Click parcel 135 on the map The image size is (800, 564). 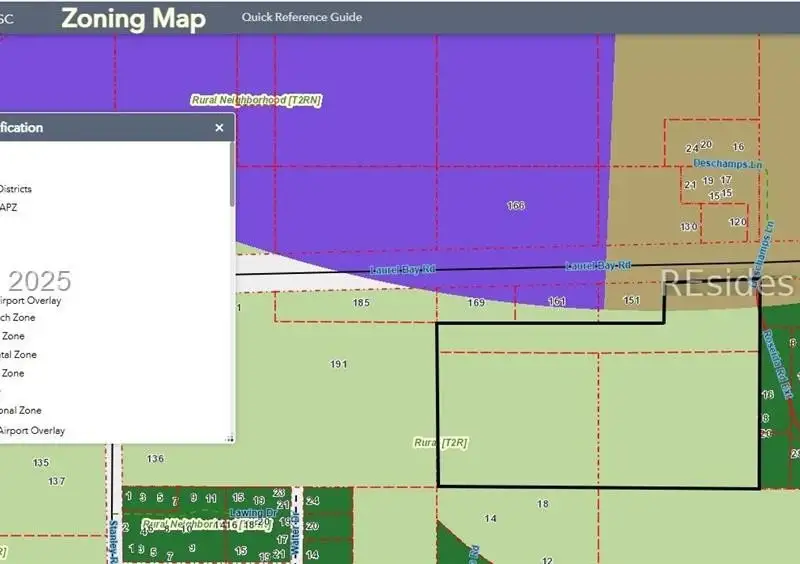pos(41,463)
